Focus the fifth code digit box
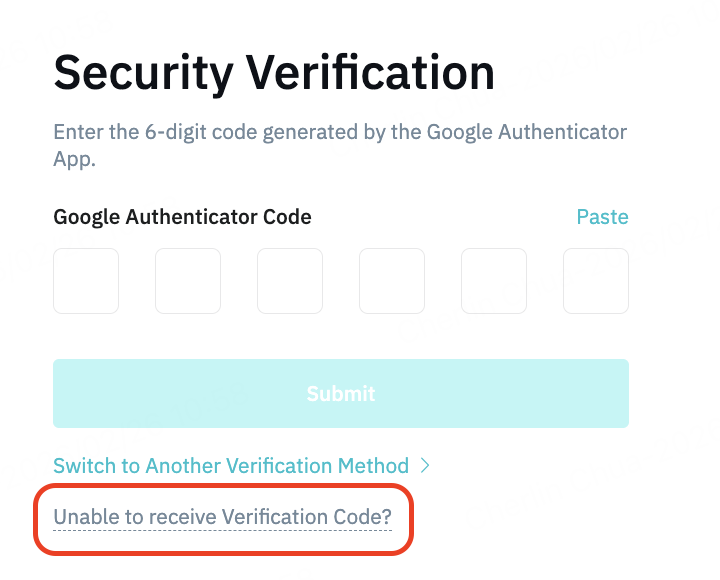This screenshot has height=580, width=720. coord(494,281)
